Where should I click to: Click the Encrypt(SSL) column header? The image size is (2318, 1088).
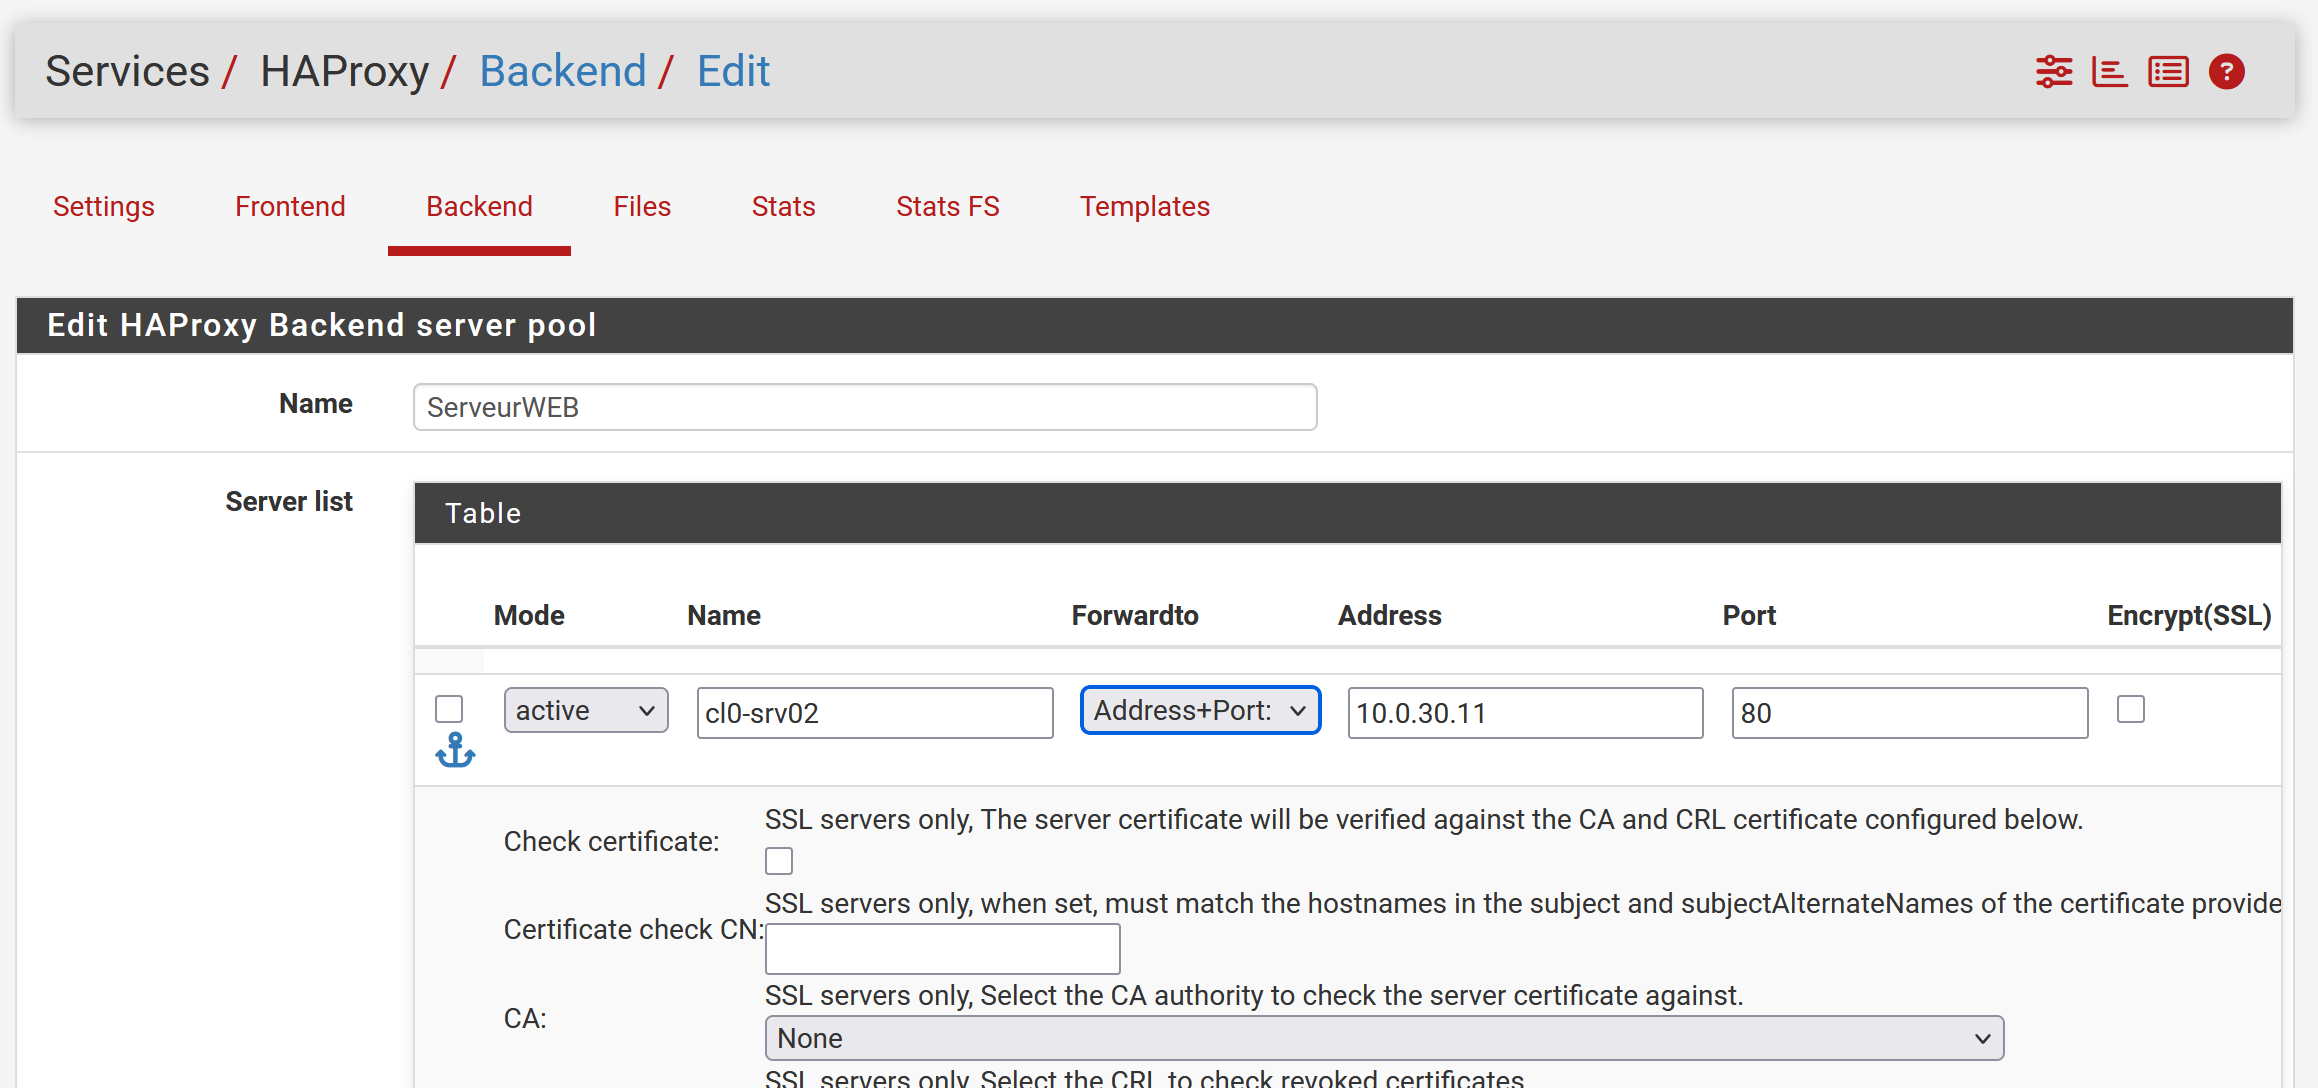(2189, 615)
